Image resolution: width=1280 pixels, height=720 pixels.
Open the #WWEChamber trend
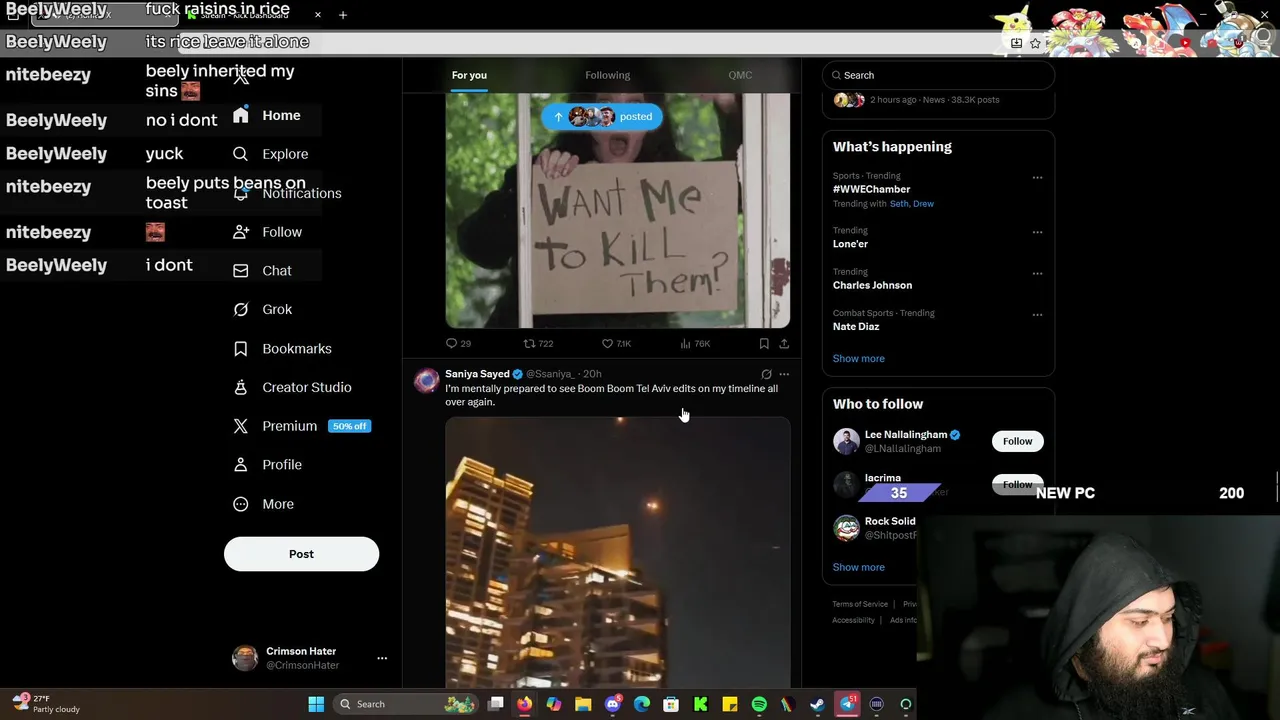pyautogui.click(x=871, y=189)
